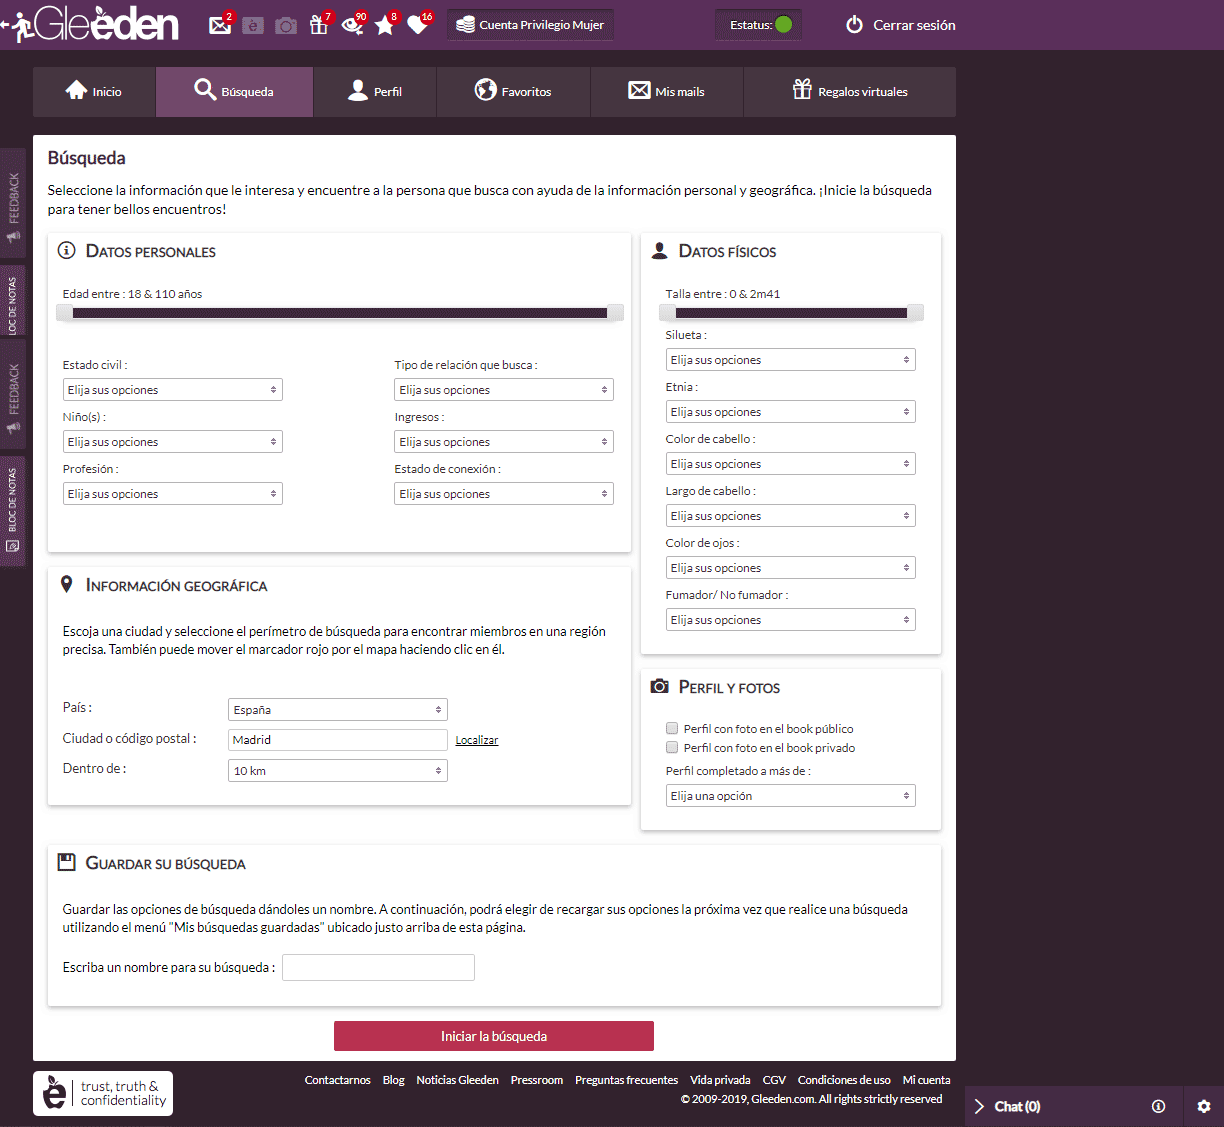Click left handle of Talla slider
Viewport: 1224px width, 1127px height.
(668, 313)
